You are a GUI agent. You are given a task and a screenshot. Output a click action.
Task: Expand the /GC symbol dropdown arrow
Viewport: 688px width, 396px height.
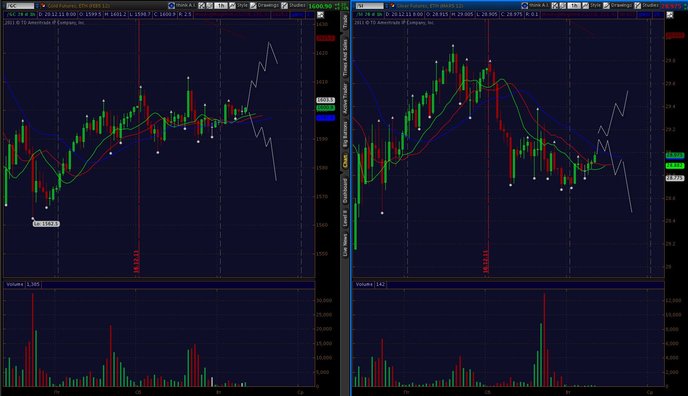click(x=37, y=6)
